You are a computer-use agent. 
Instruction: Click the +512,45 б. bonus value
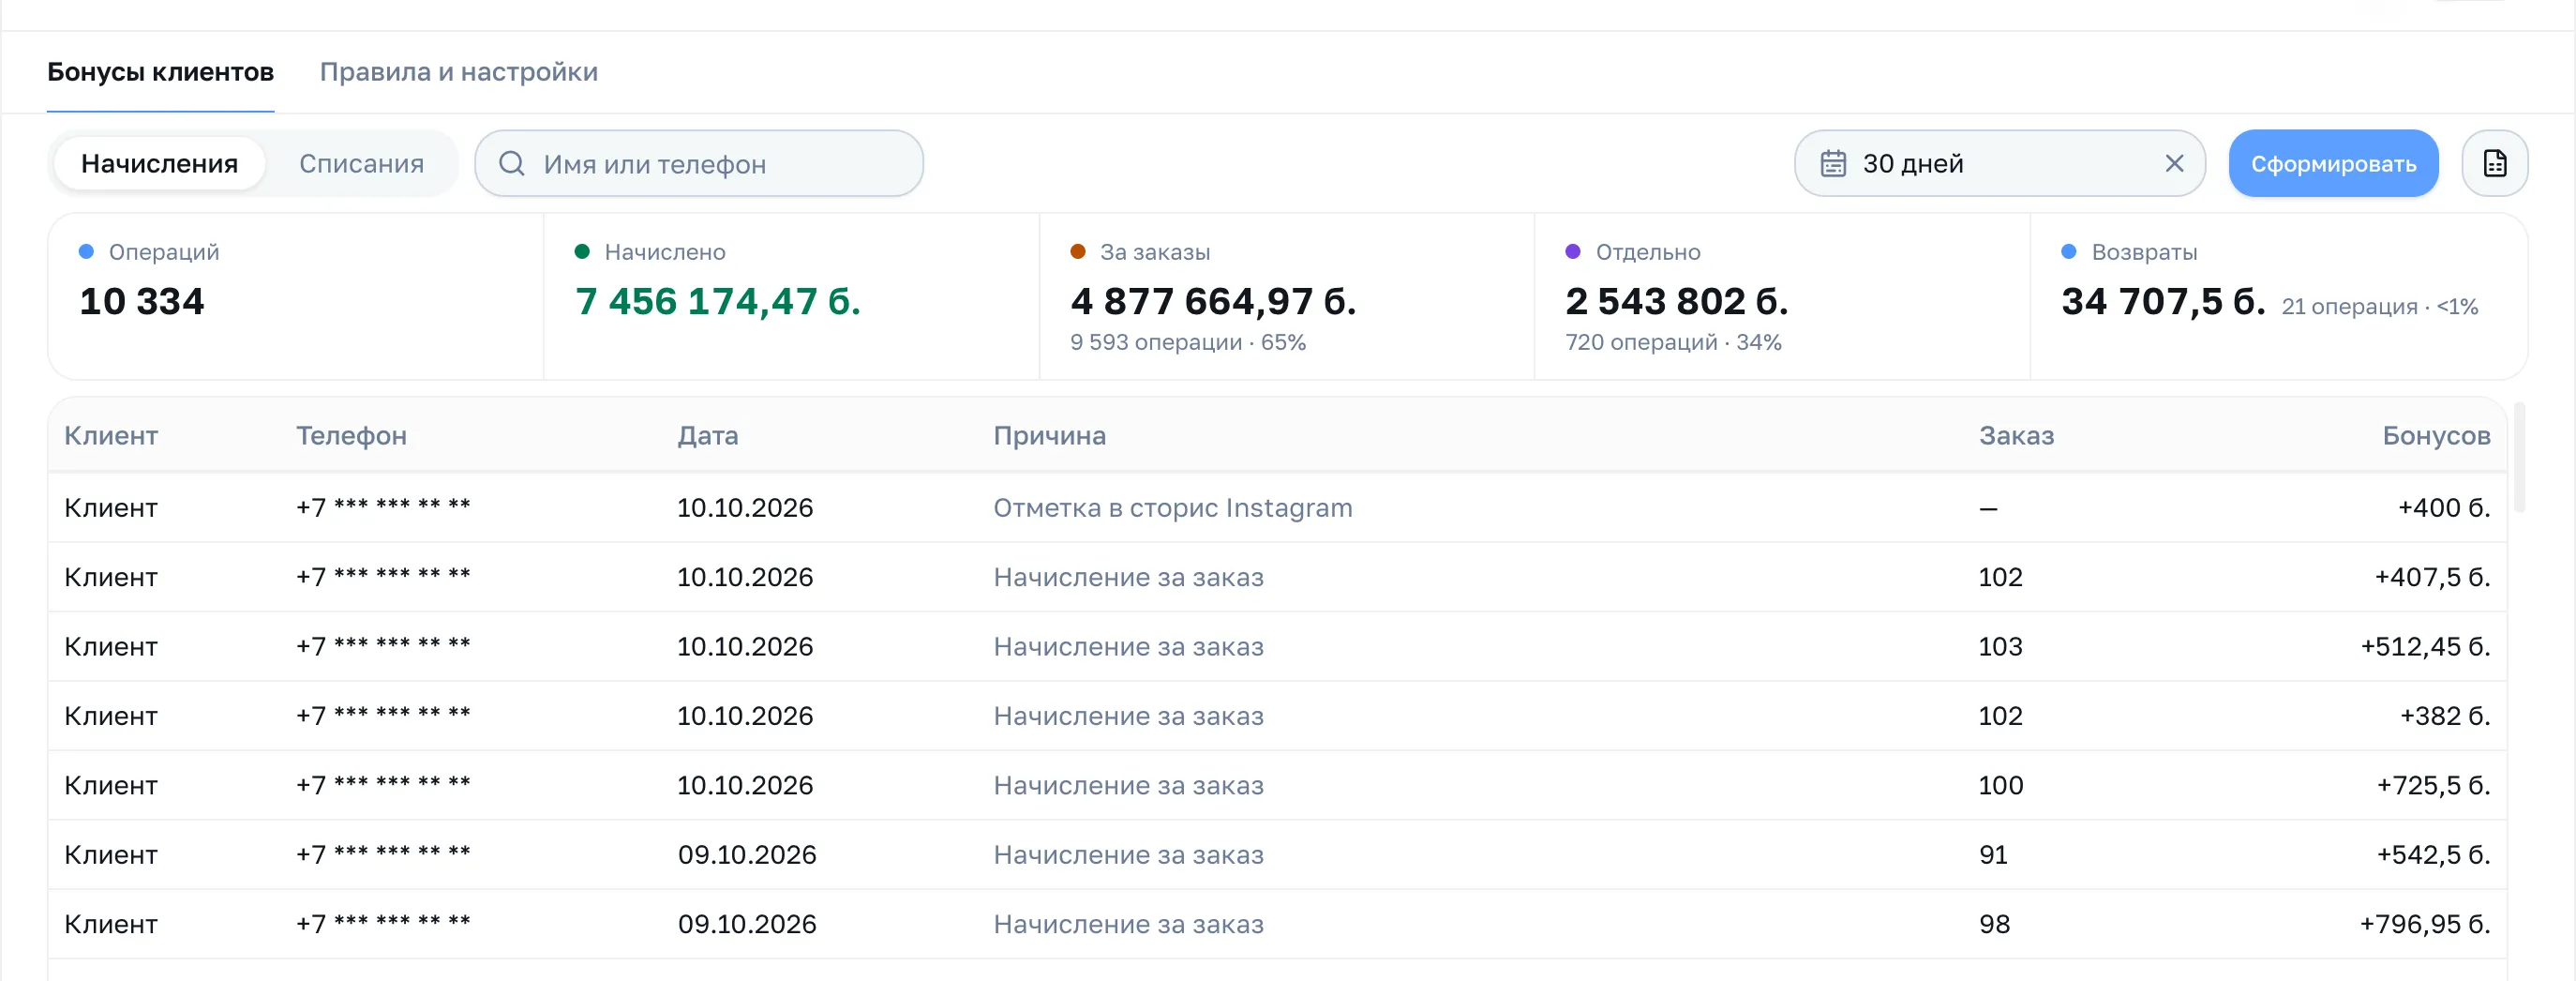pos(2425,646)
